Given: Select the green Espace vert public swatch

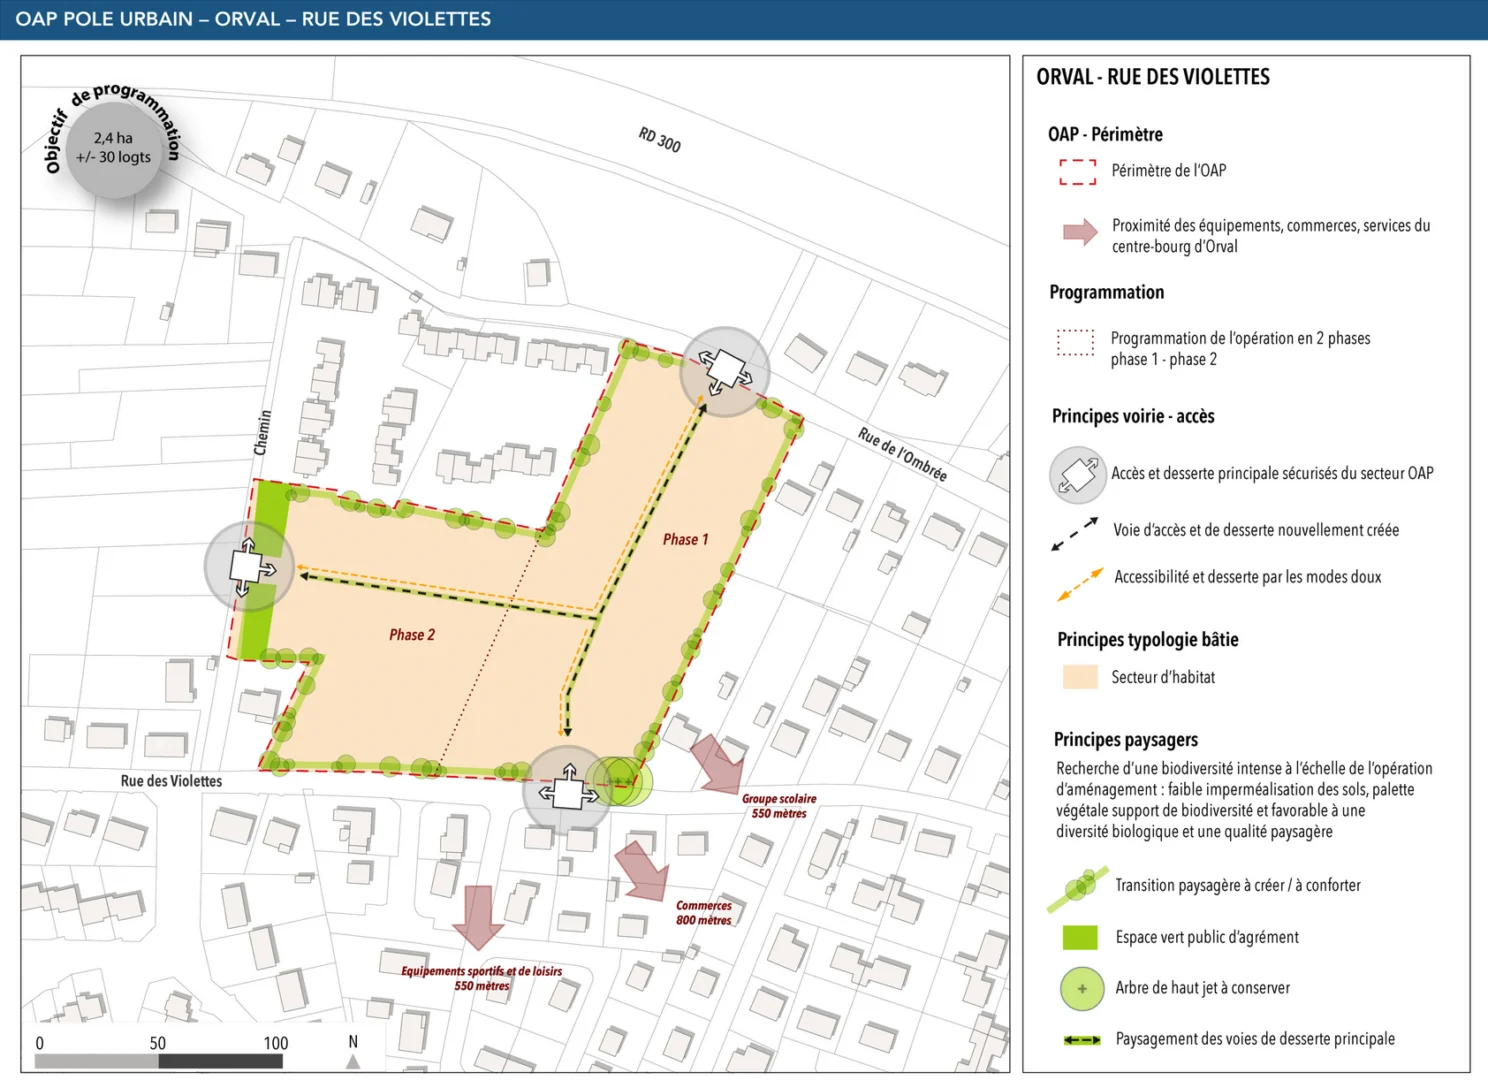Looking at the screenshot, I should [x=1080, y=937].
